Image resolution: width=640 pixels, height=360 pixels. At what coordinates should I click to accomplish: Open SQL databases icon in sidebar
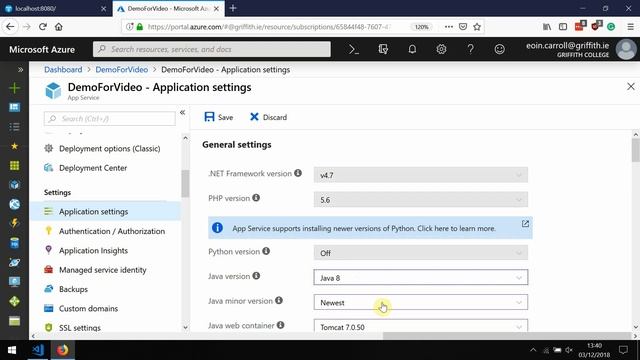pos(14,243)
